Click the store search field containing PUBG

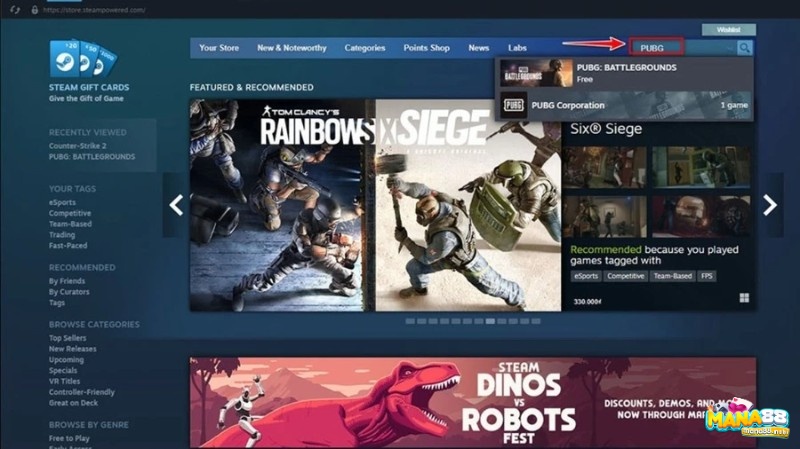683,48
